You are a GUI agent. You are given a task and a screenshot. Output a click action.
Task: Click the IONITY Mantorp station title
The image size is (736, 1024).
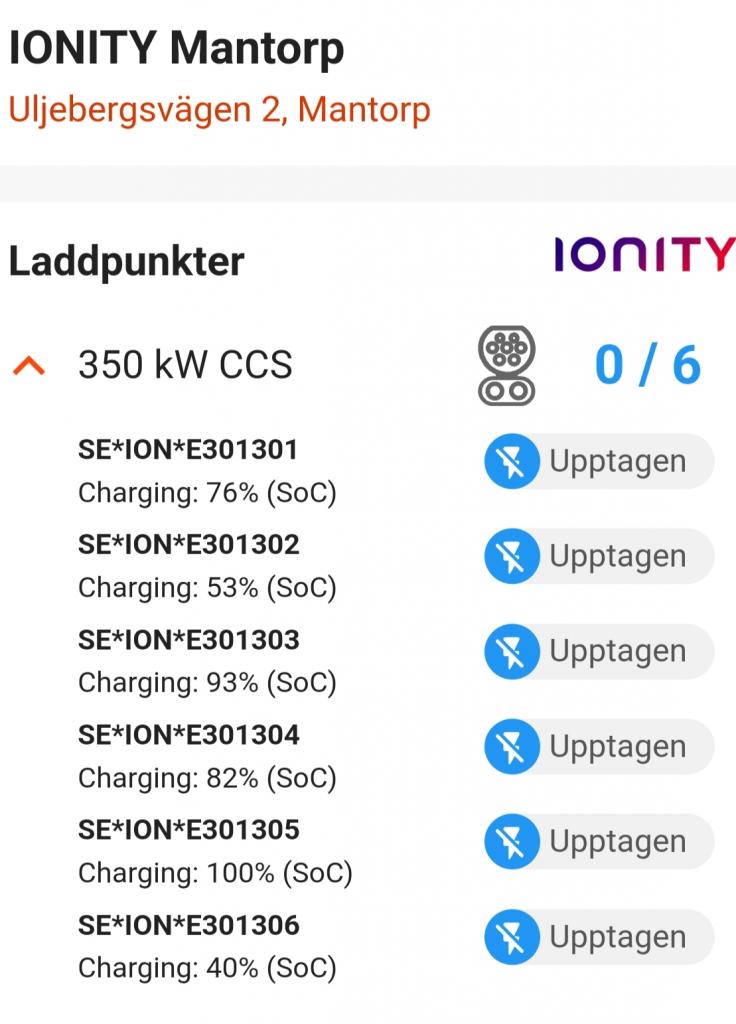click(176, 48)
